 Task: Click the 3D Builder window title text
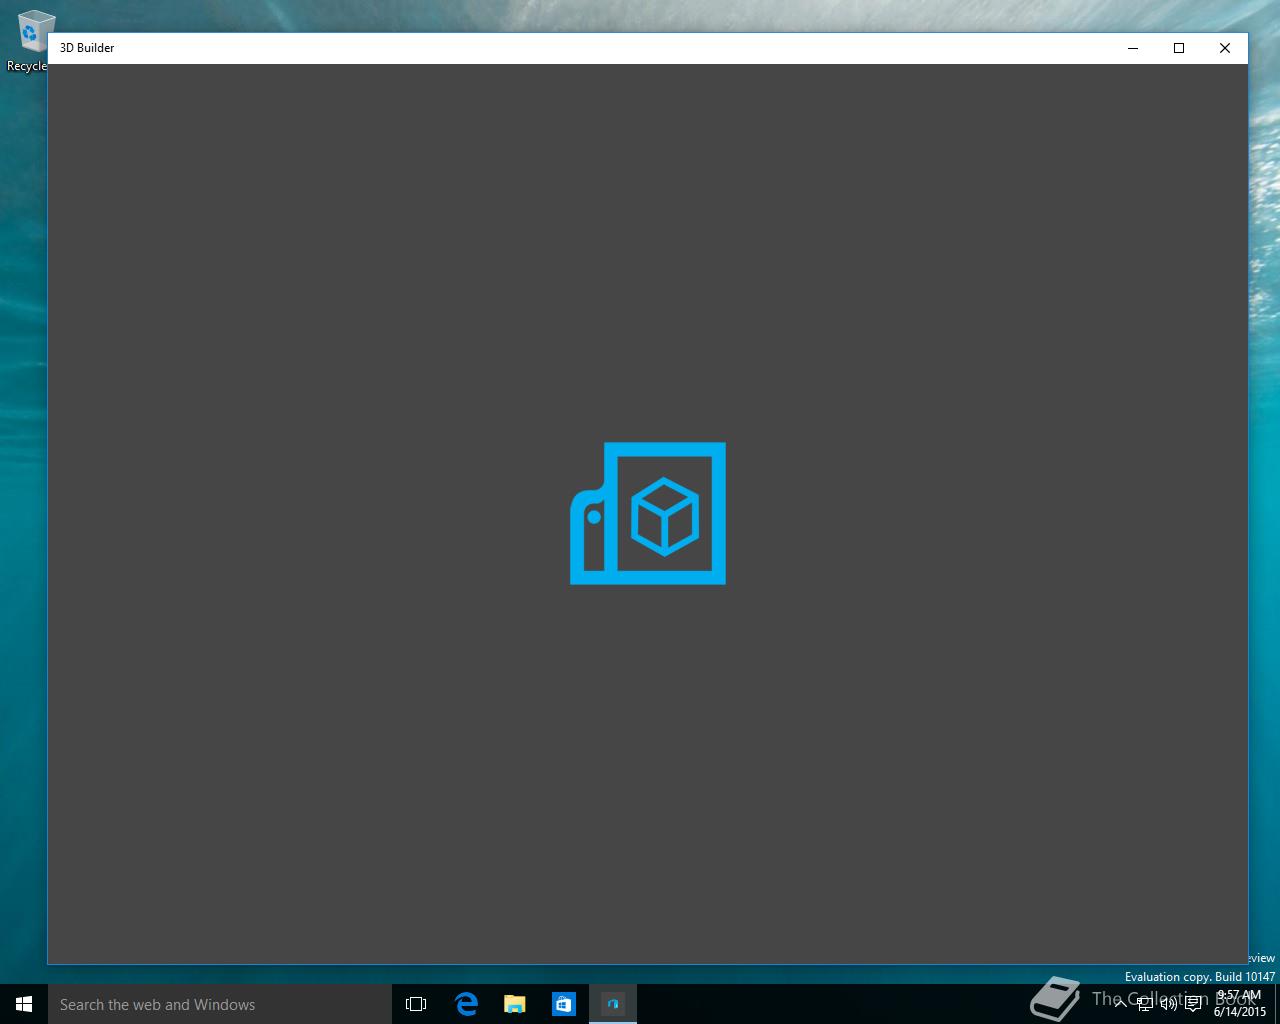87,48
